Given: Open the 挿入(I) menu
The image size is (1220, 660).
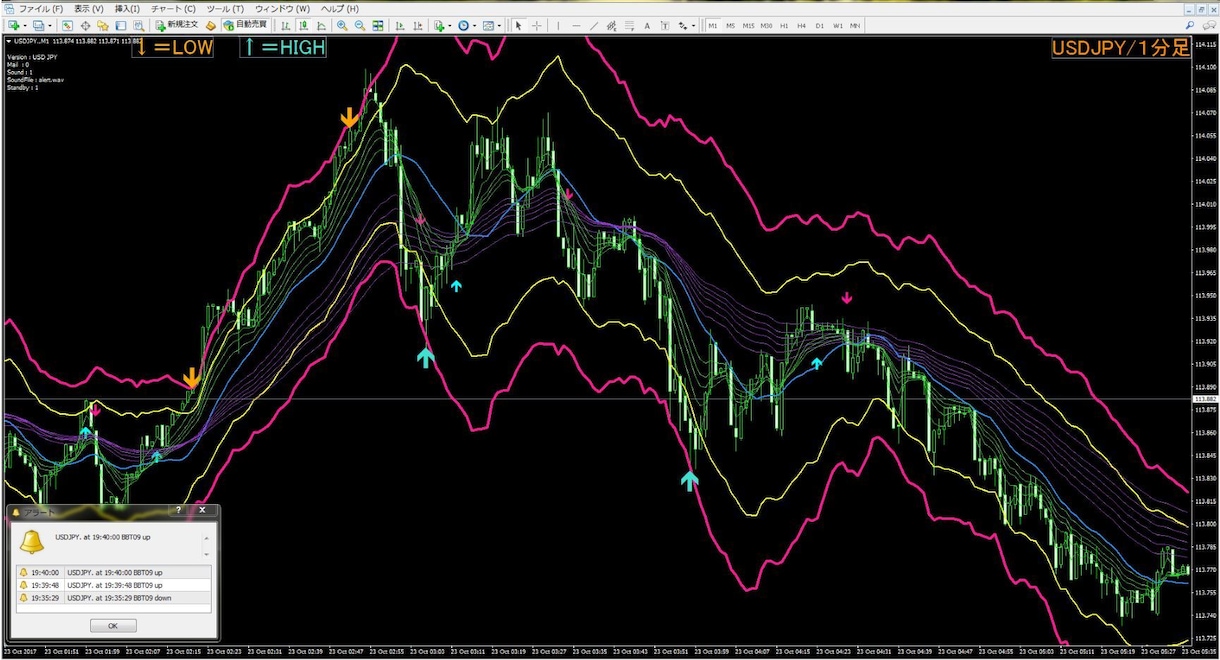Looking at the screenshot, I should pyautogui.click(x=129, y=8).
